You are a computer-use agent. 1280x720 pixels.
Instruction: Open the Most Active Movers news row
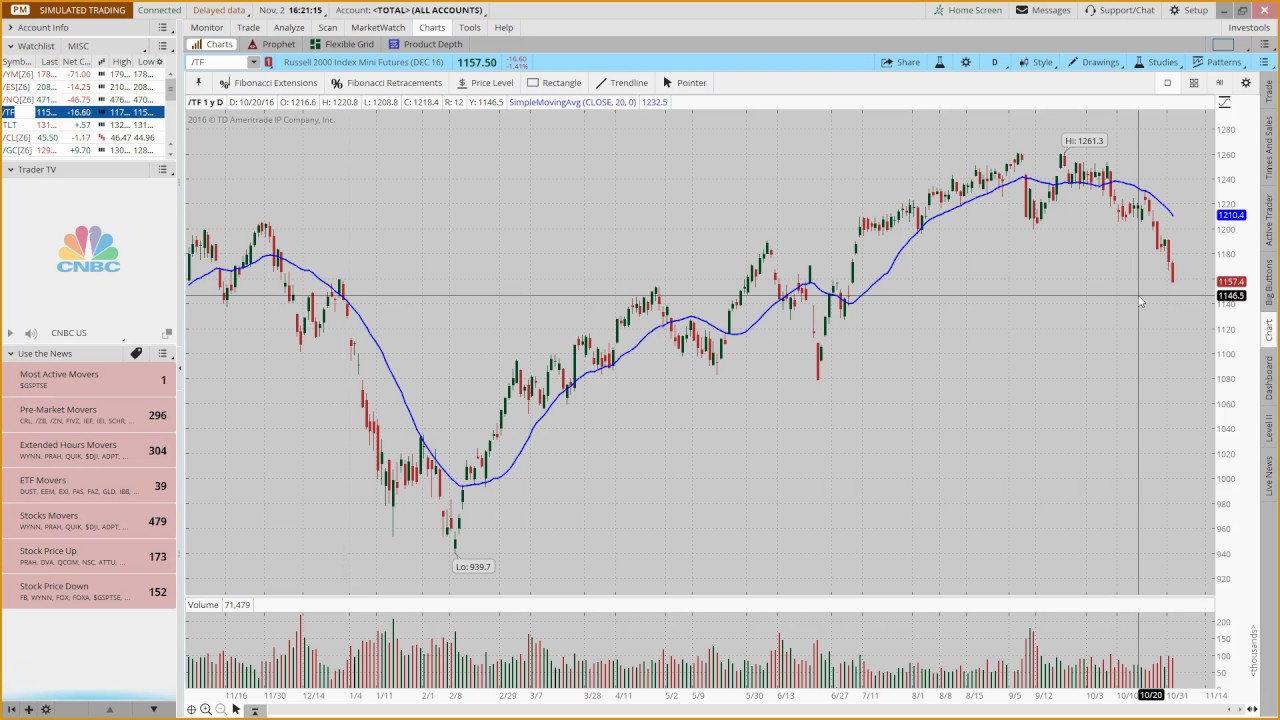pos(88,379)
